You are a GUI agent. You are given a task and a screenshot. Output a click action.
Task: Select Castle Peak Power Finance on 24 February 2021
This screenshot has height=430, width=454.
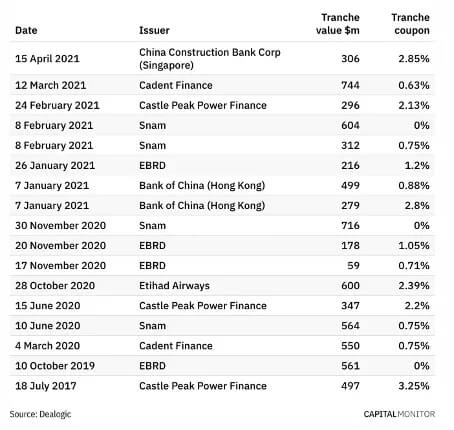click(203, 105)
